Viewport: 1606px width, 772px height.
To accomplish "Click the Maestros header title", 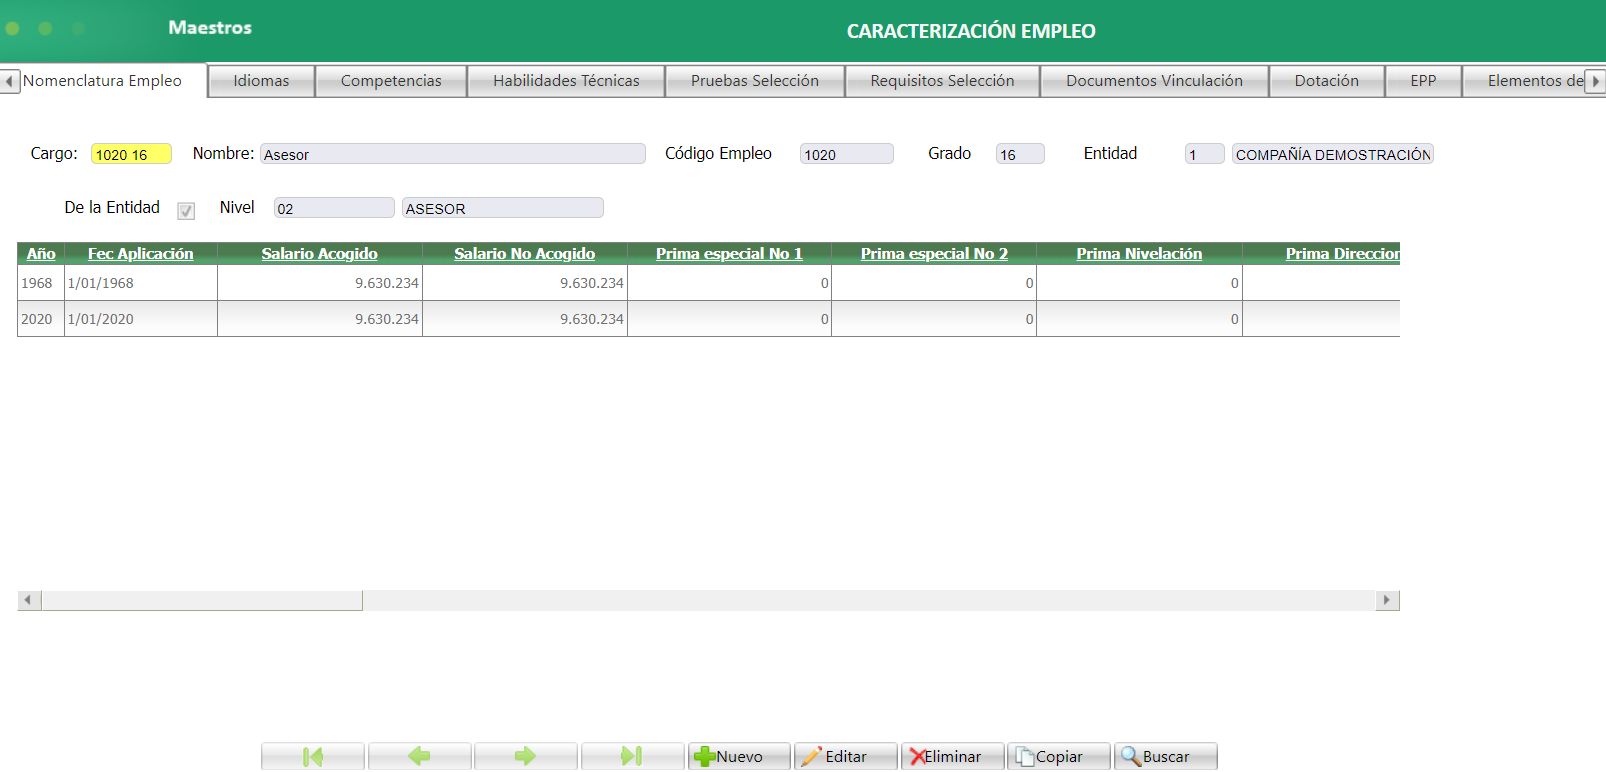I will [210, 28].
